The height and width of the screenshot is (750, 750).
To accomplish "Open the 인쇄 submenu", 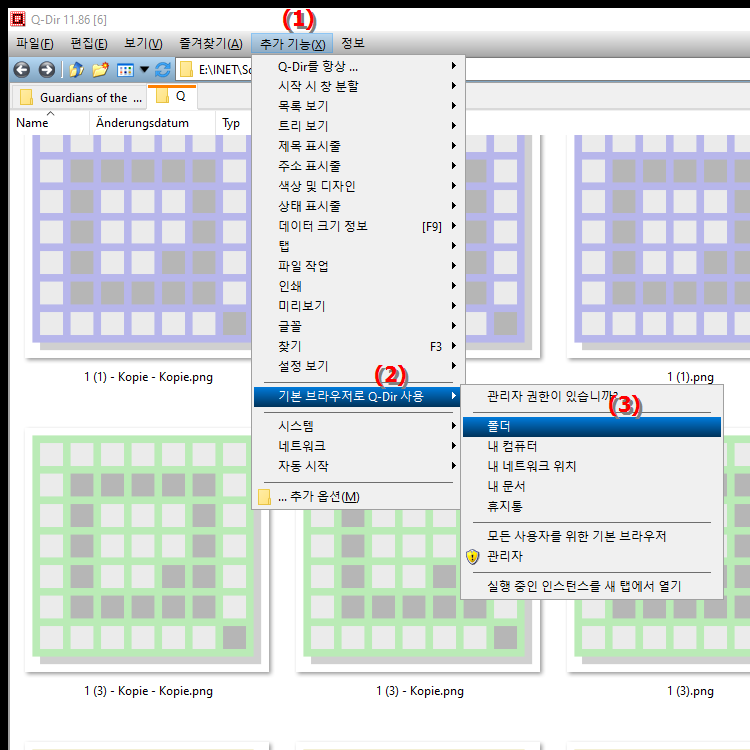I will [357, 286].
